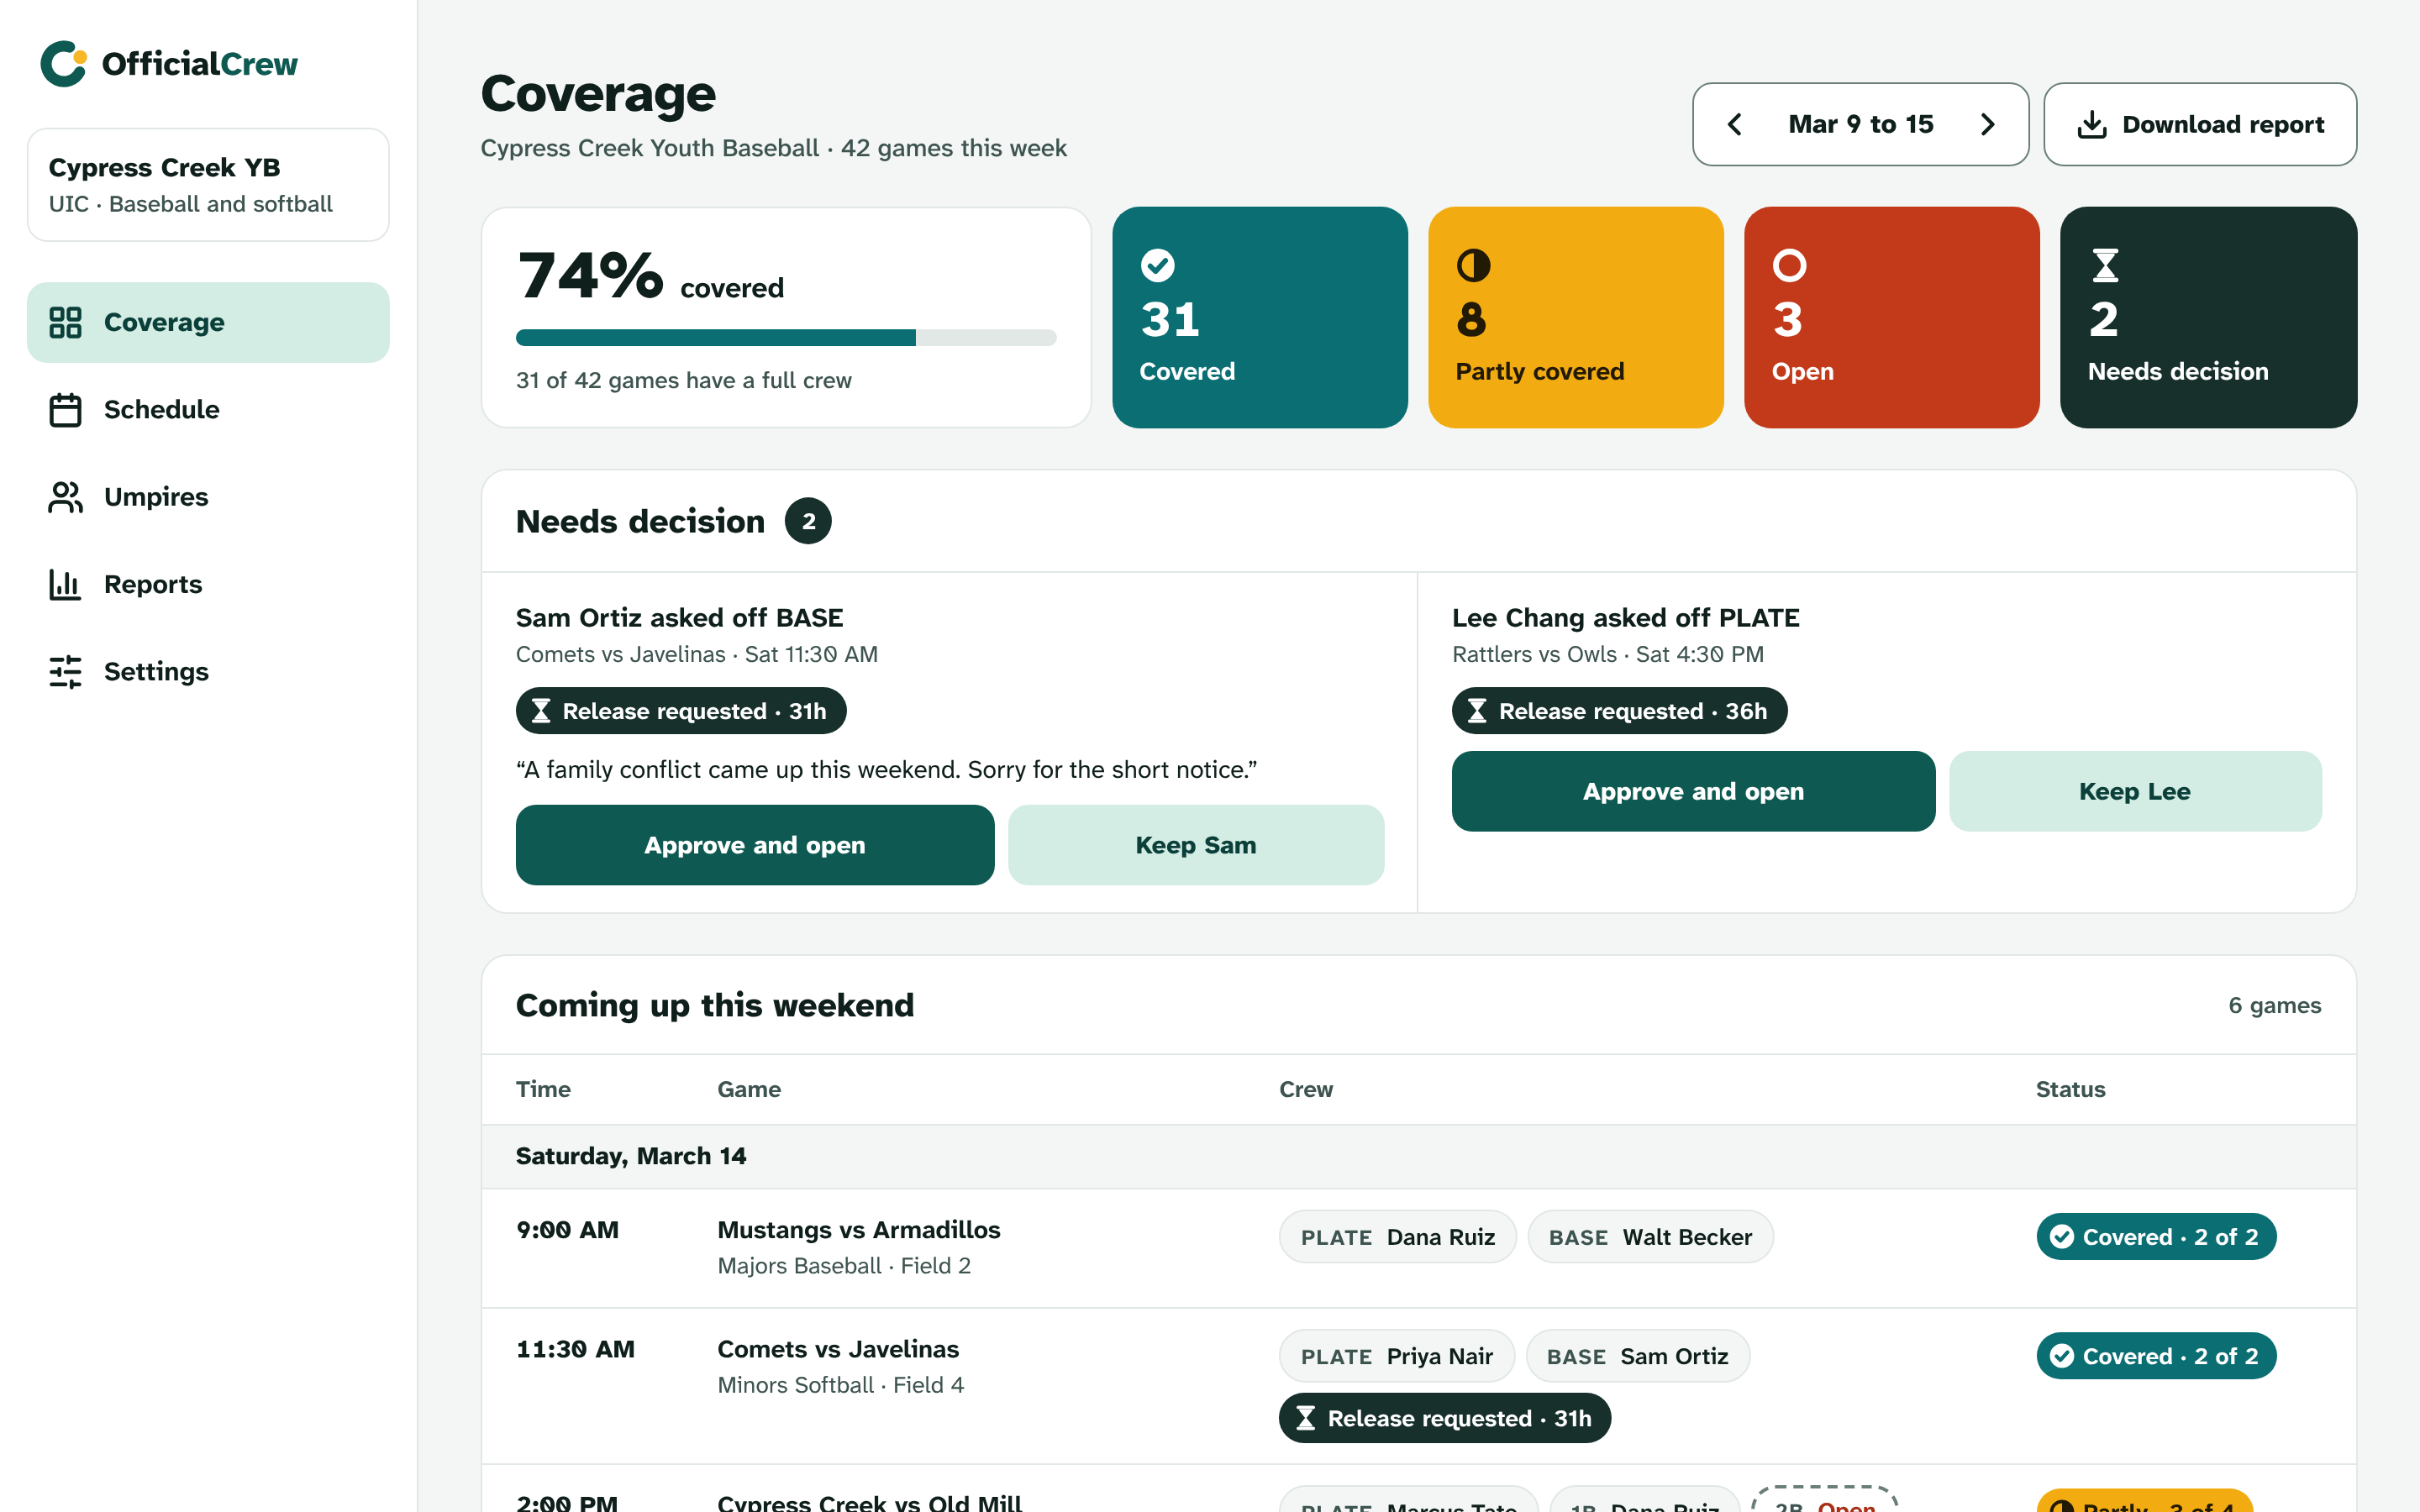Screen dimensions: 2420x1512
Task: Click checkmark icon in Comets vs Javelinas status
Action: tap(2062, 1356)
